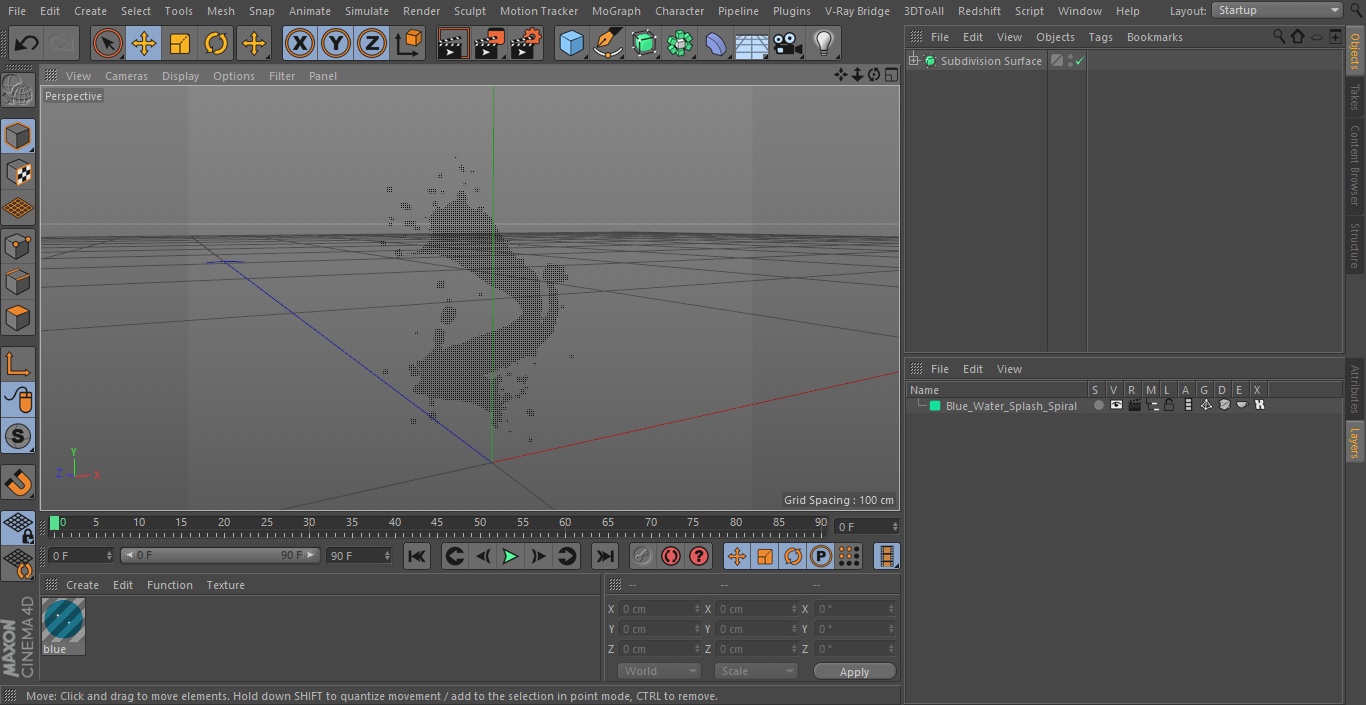Click the preview range slider bar
The height and width of the screenshot is (705, 1366).
coord(220,555)
